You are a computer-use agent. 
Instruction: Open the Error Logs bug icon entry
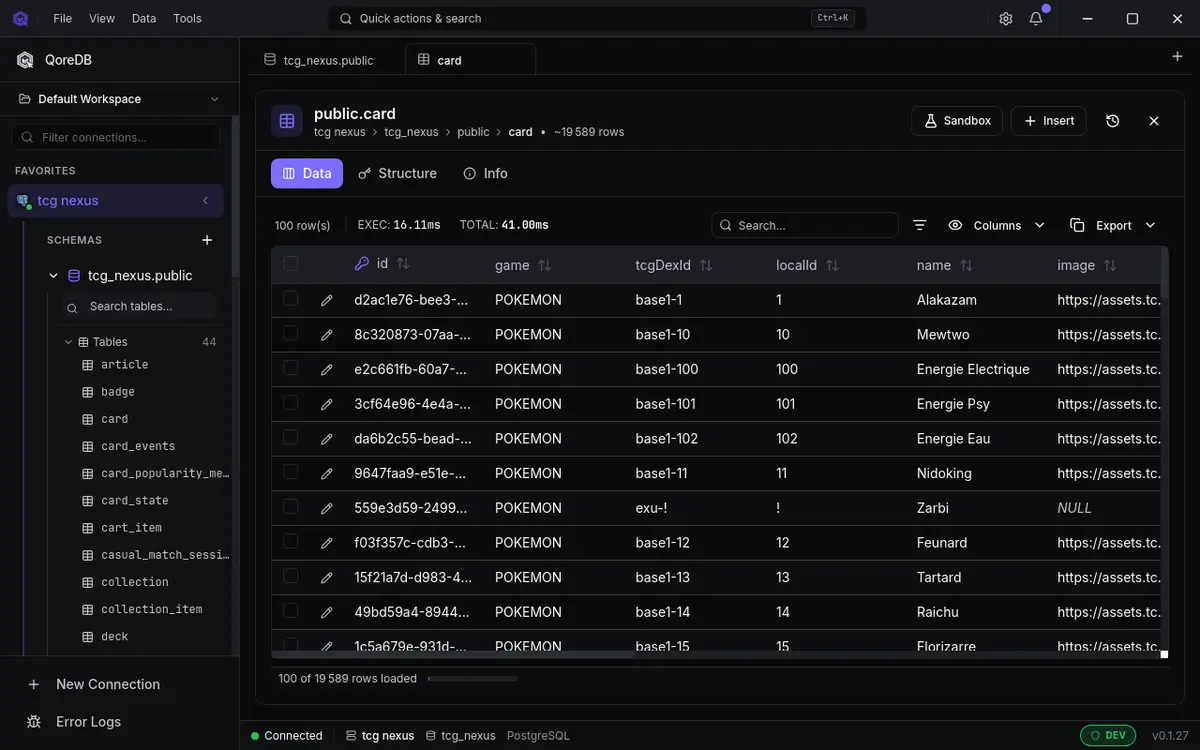(x=34, y=721)
